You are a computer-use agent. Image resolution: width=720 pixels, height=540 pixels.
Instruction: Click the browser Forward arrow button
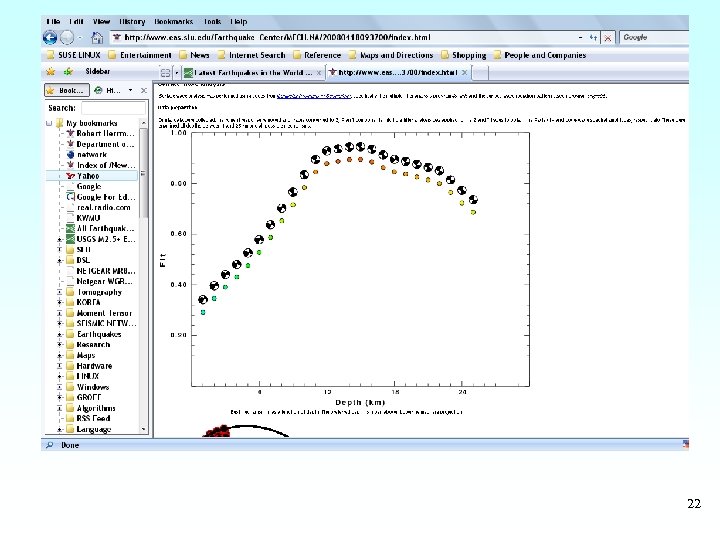click(67, 38)
